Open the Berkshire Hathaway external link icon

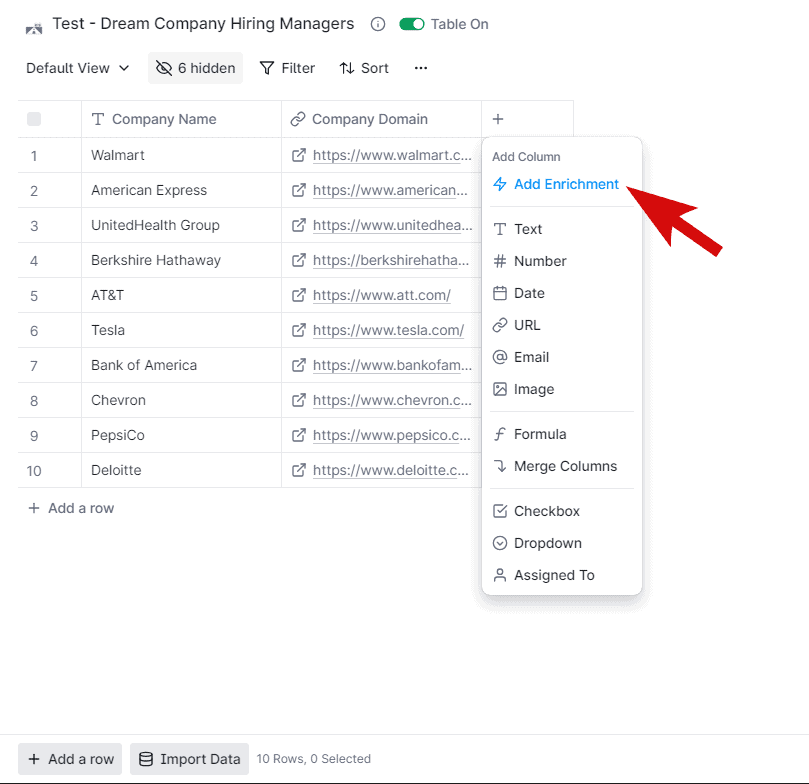click(x=299, y=260)
